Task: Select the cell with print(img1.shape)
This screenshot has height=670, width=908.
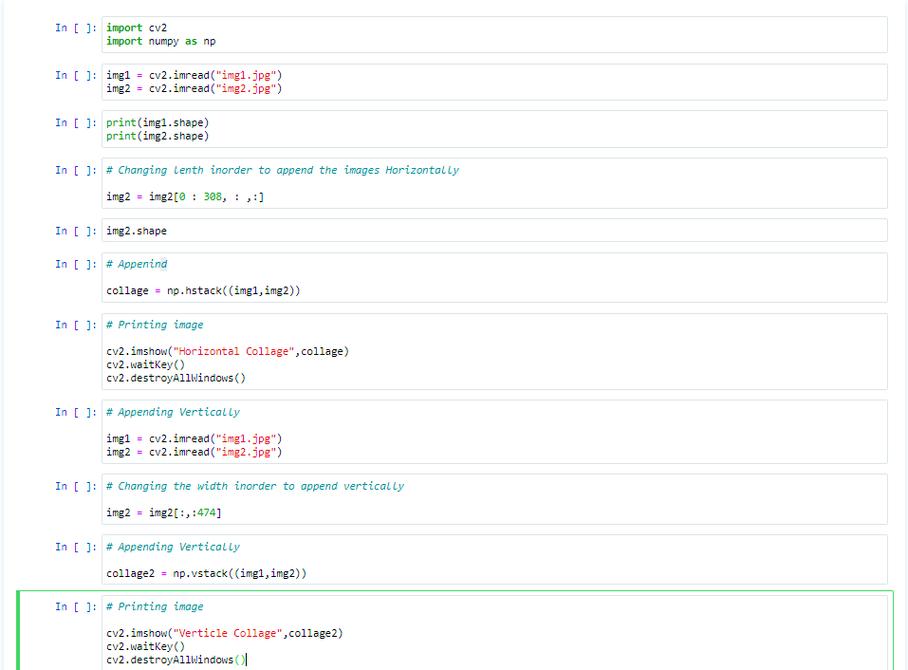Action: coord(494,129)
